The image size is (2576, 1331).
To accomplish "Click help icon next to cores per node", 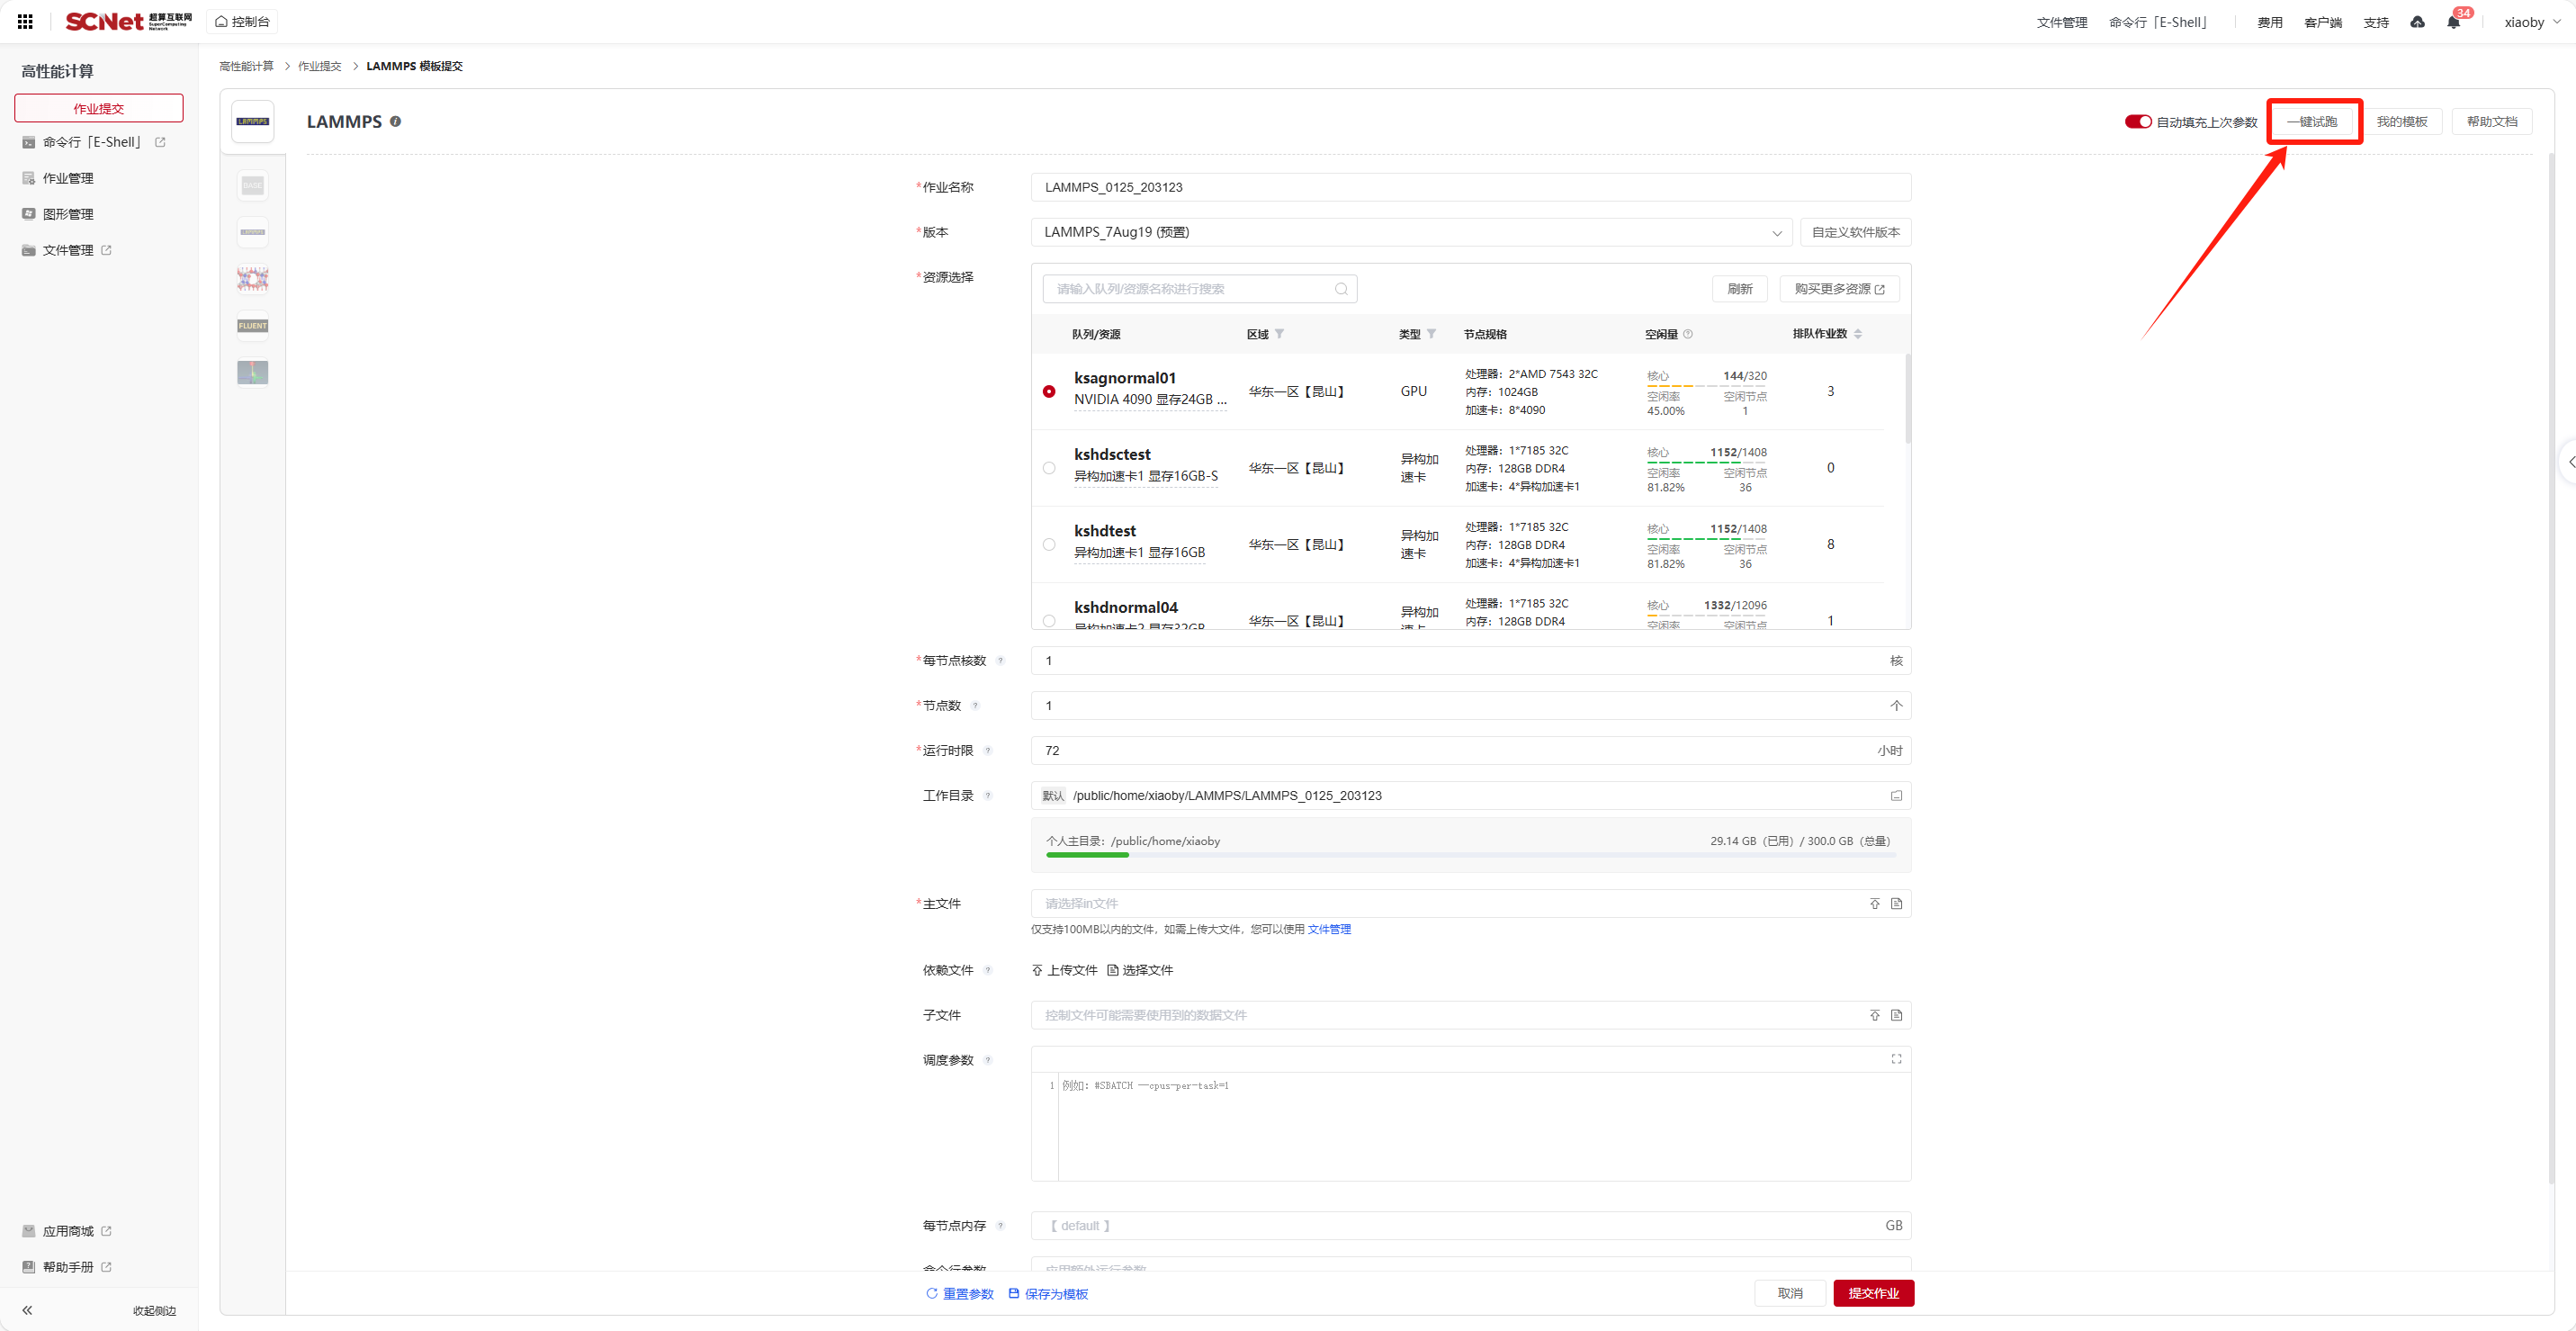I will 1000,661.
